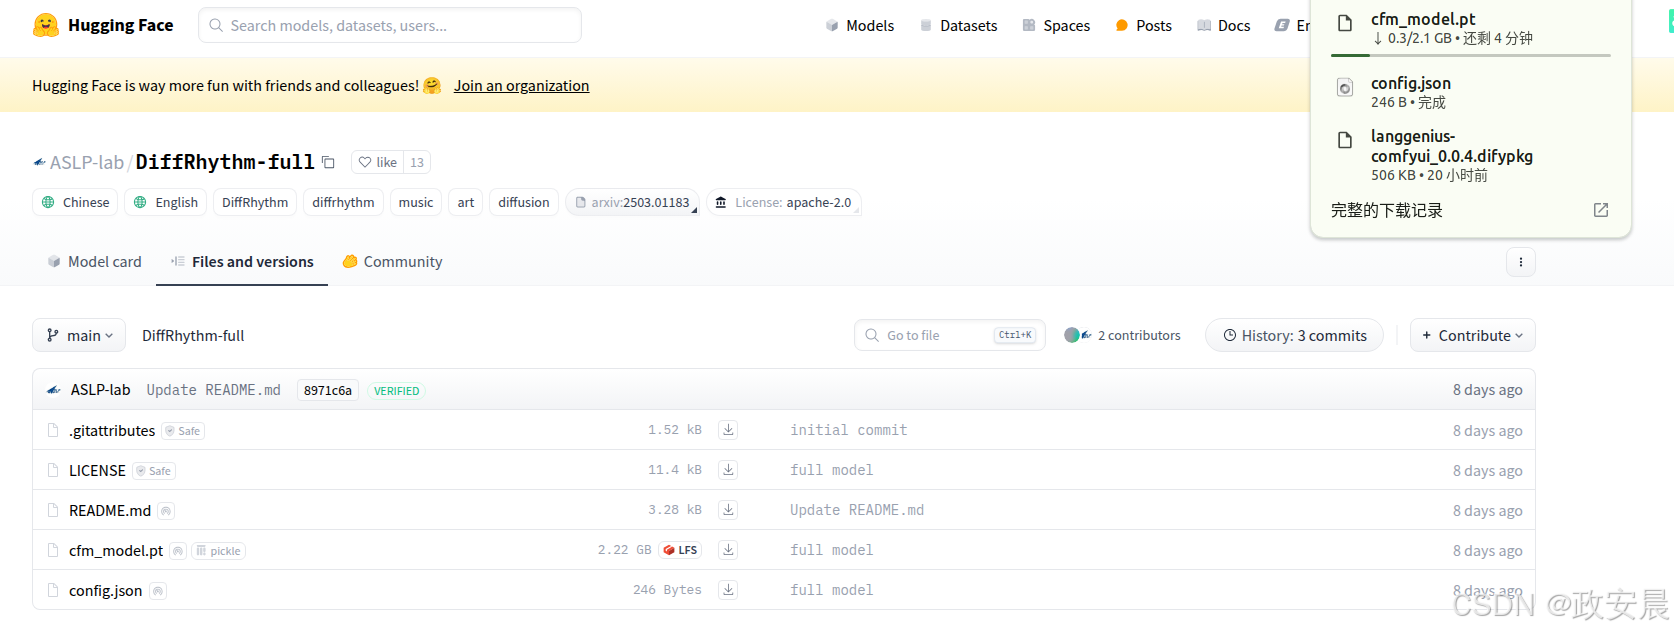Click the pickle badge next to cfm_model.pt
Viewport: 1674px width, 635px height.
point(218,551)
